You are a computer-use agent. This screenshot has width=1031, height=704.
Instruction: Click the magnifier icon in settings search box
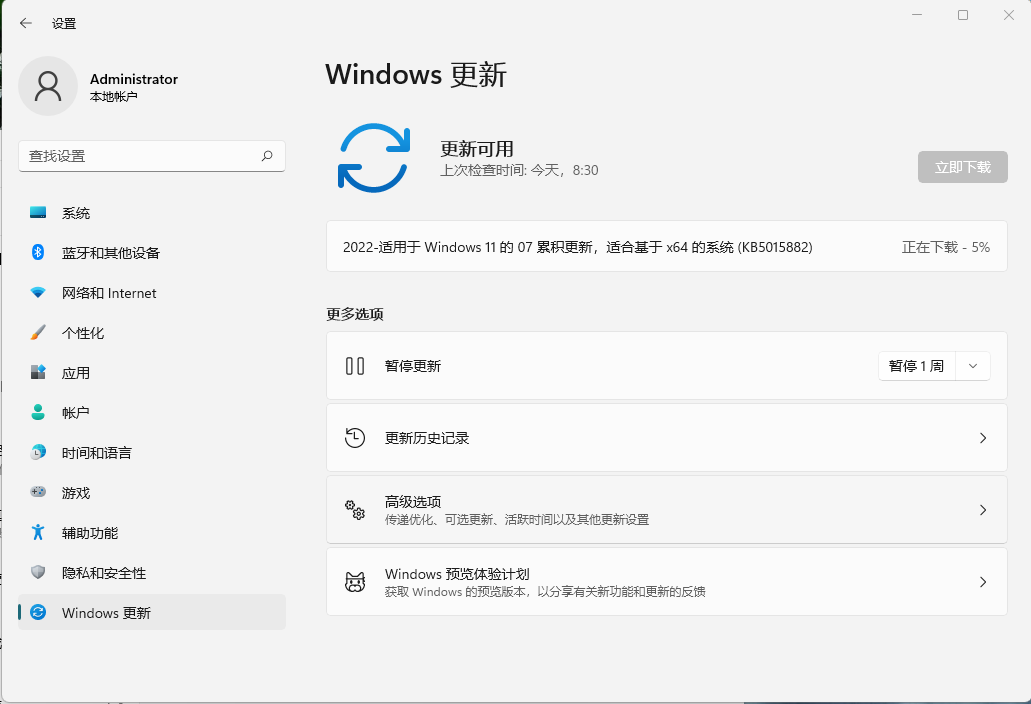tap(267, 156)
